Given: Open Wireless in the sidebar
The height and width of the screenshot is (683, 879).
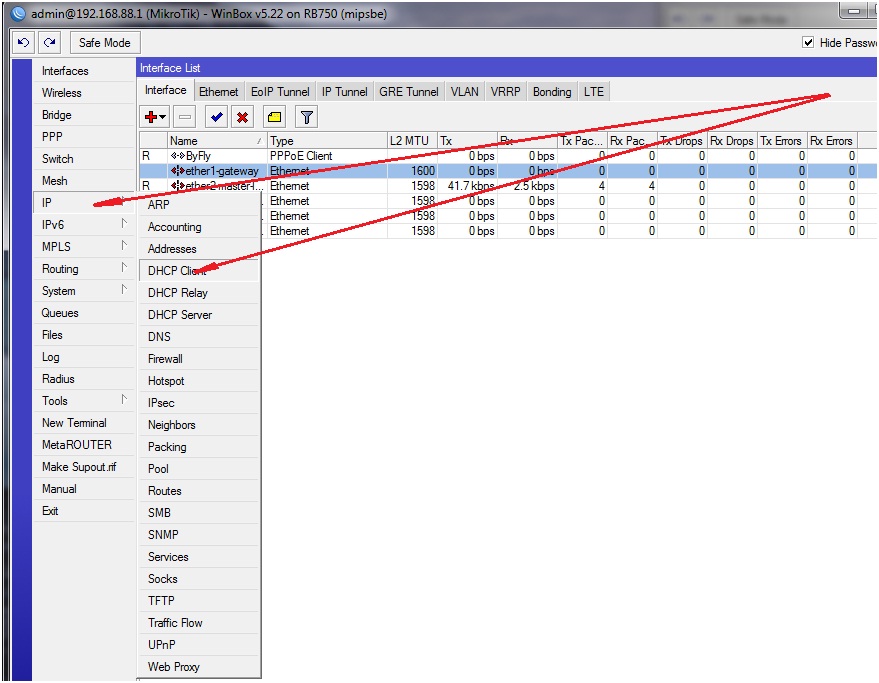Looking at the screenshot, I should click(x=84, y=93).
